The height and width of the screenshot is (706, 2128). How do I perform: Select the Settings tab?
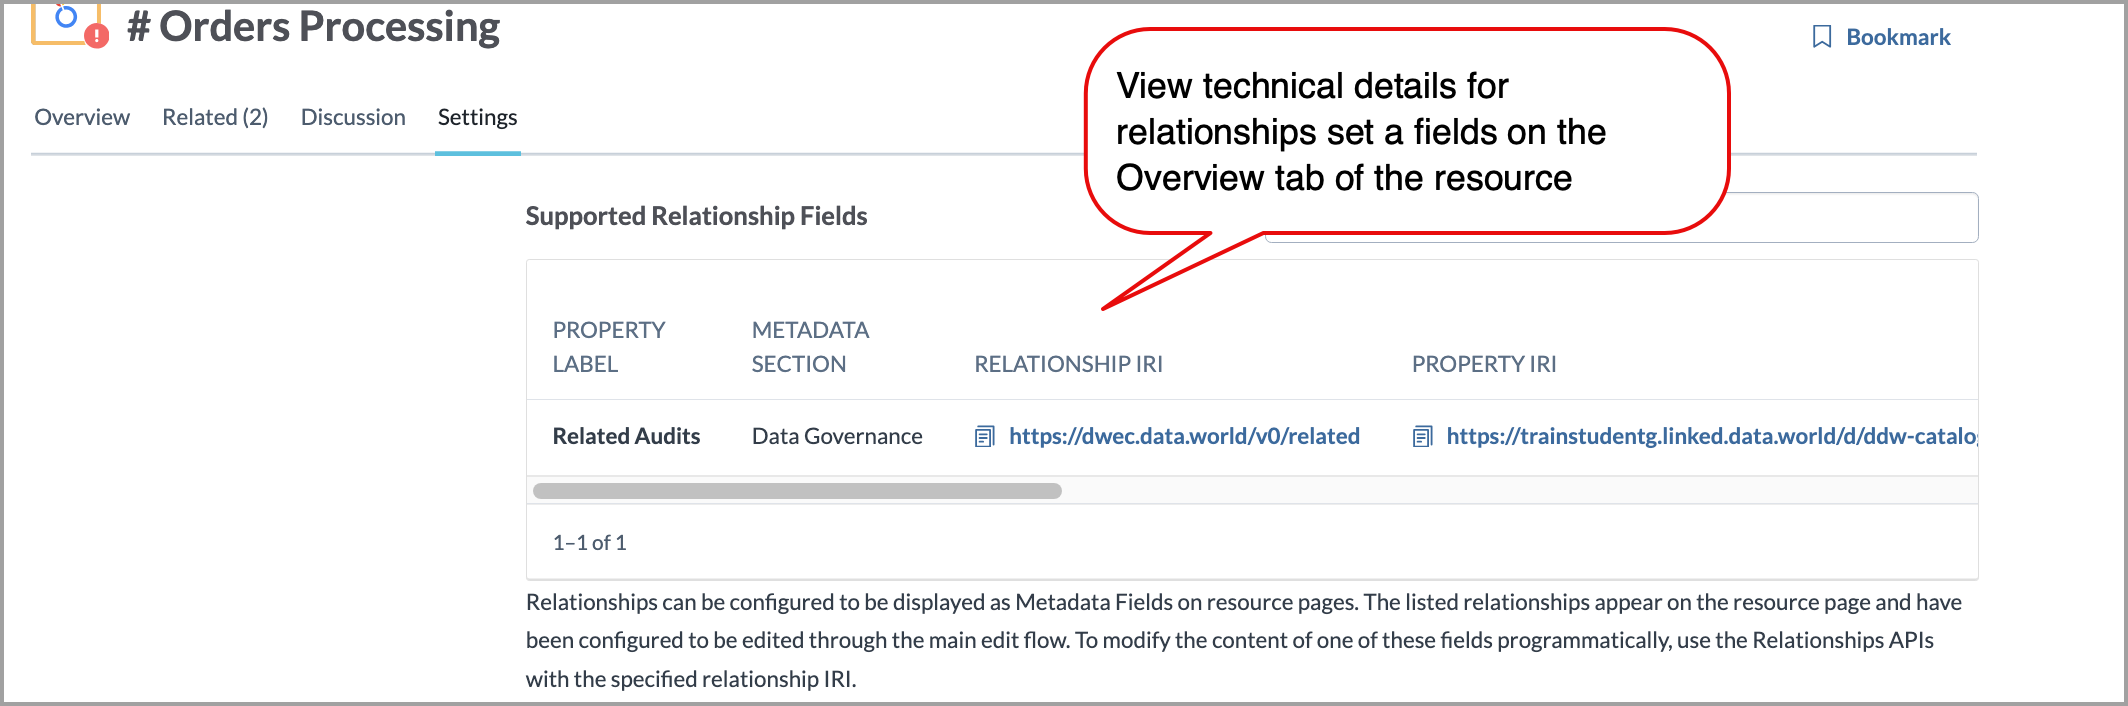pyautogui.click(x=477, y=117)
